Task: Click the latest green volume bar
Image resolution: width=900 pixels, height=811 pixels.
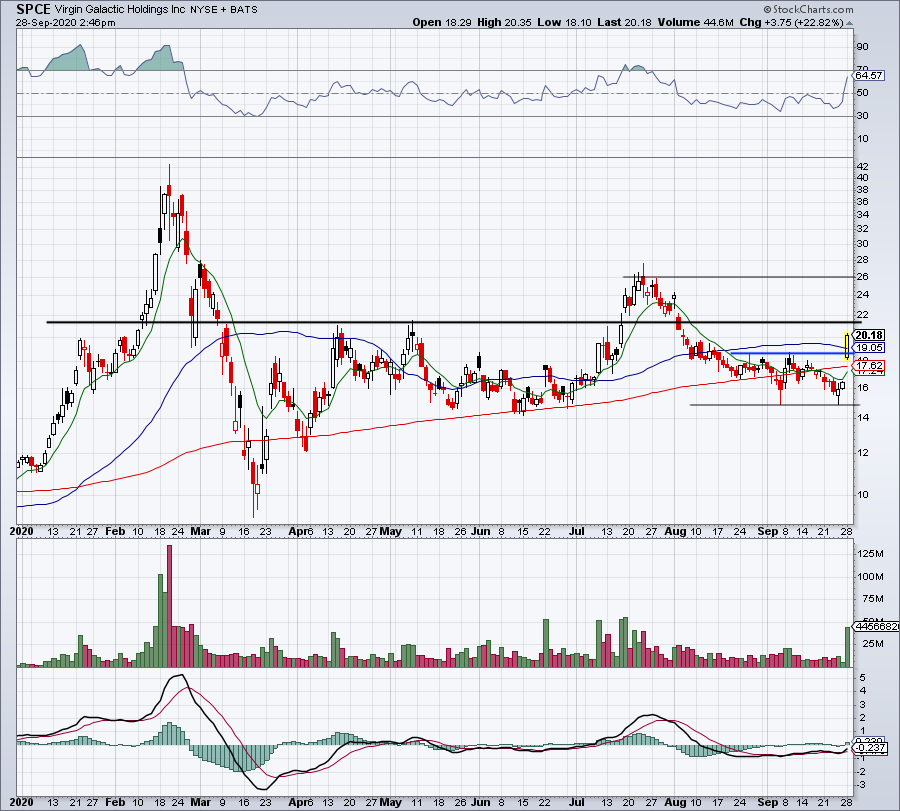Action: (848, 646)
